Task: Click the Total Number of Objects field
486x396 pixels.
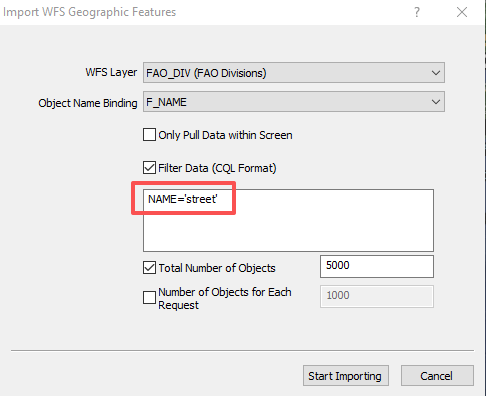Action: (377, 266)
